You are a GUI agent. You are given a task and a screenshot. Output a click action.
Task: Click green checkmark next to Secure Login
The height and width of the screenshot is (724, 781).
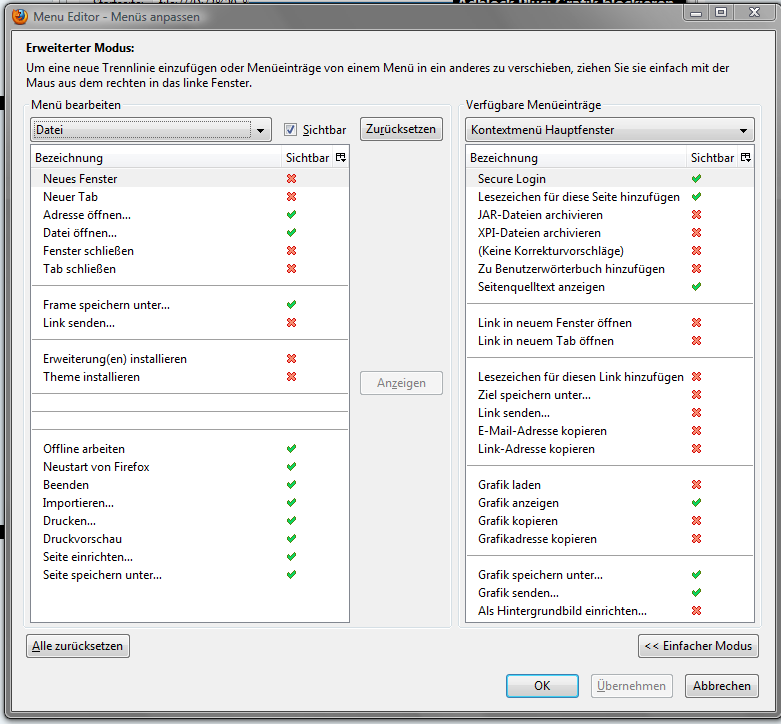click(696, 179)
